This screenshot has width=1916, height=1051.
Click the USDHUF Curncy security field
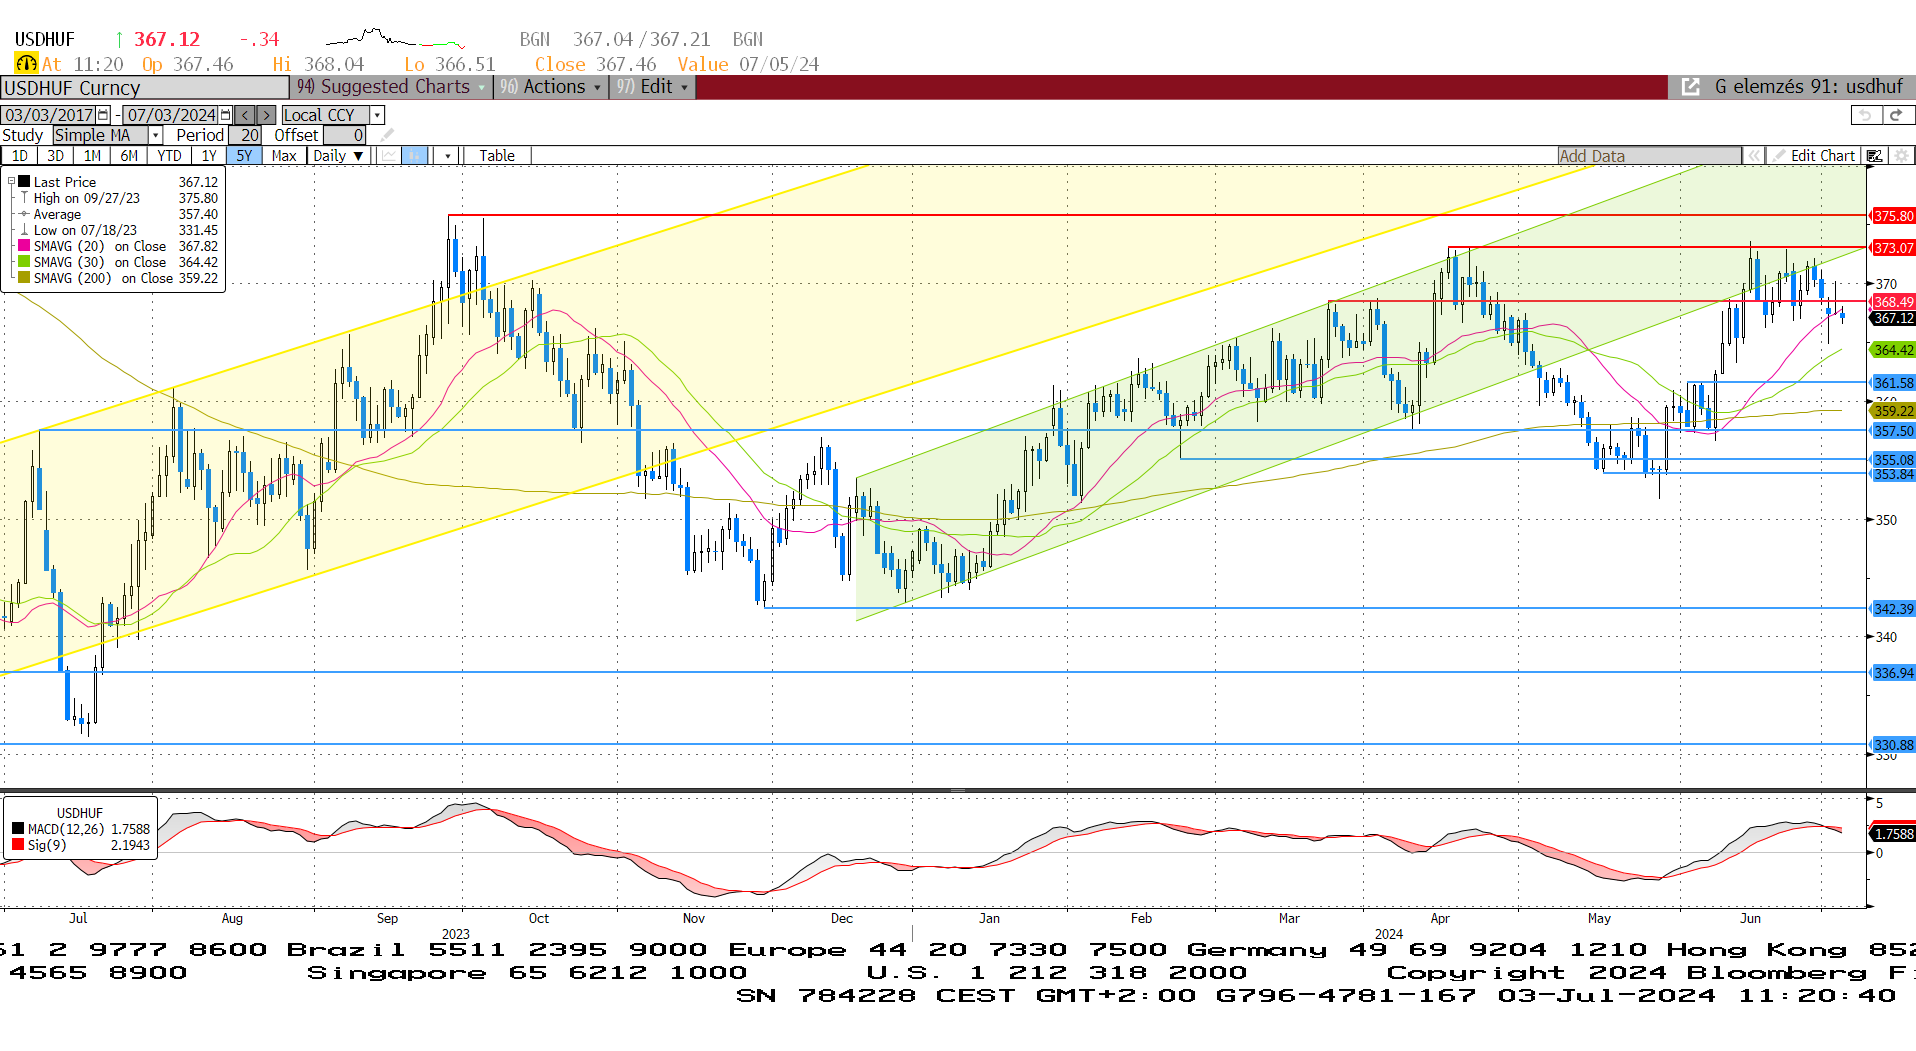click(144, 87)
